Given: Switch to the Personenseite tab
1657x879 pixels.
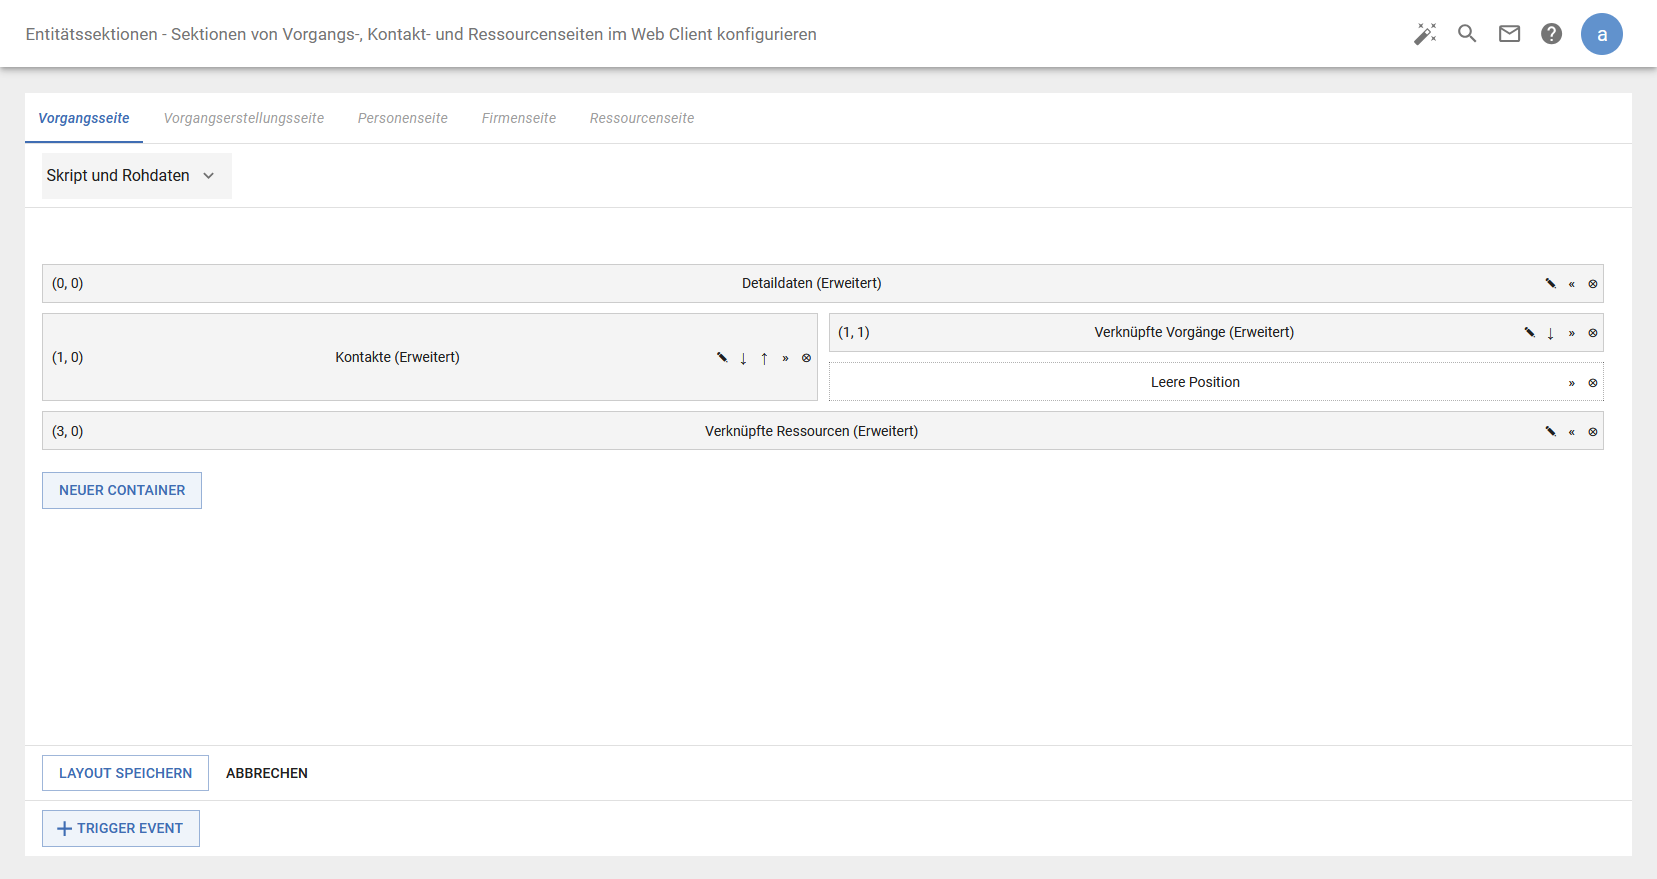Looking at the screenshot, I should [402, 118].
